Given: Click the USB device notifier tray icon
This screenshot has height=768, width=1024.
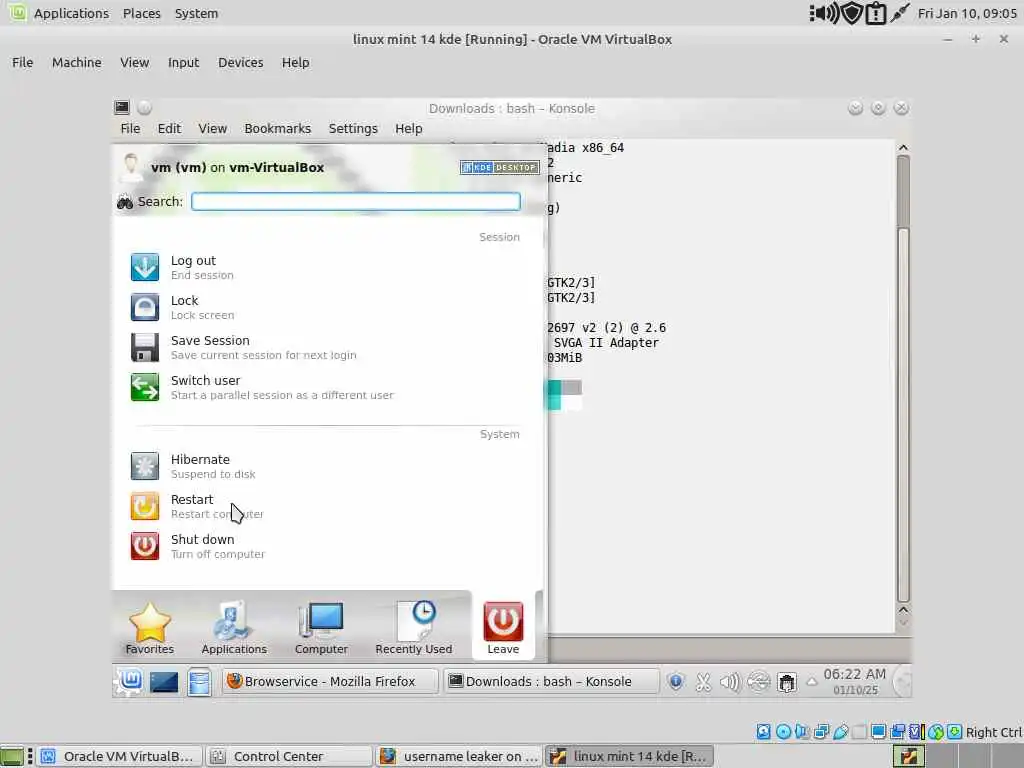Looking at the screenshot, I should pyautogui.click(x=758, y=682).
